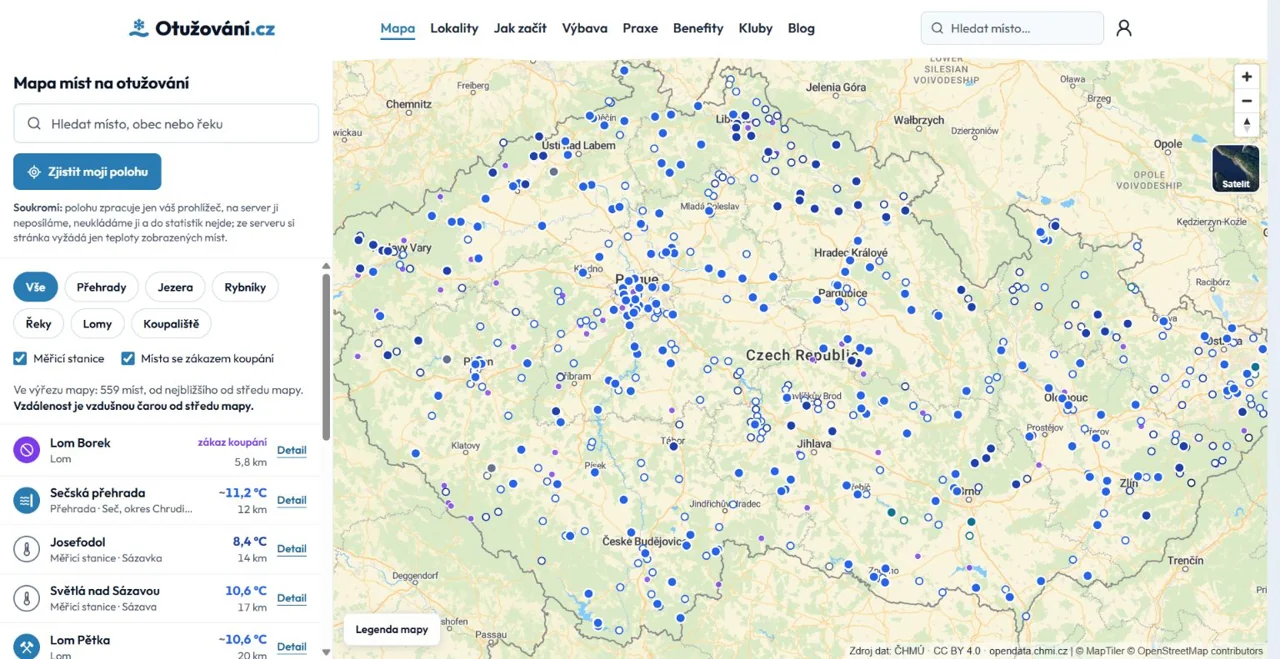The width and height of the screenshot is (1280, 659).
Task: Click the header search magnifier icon
Action: click(937, 28)
